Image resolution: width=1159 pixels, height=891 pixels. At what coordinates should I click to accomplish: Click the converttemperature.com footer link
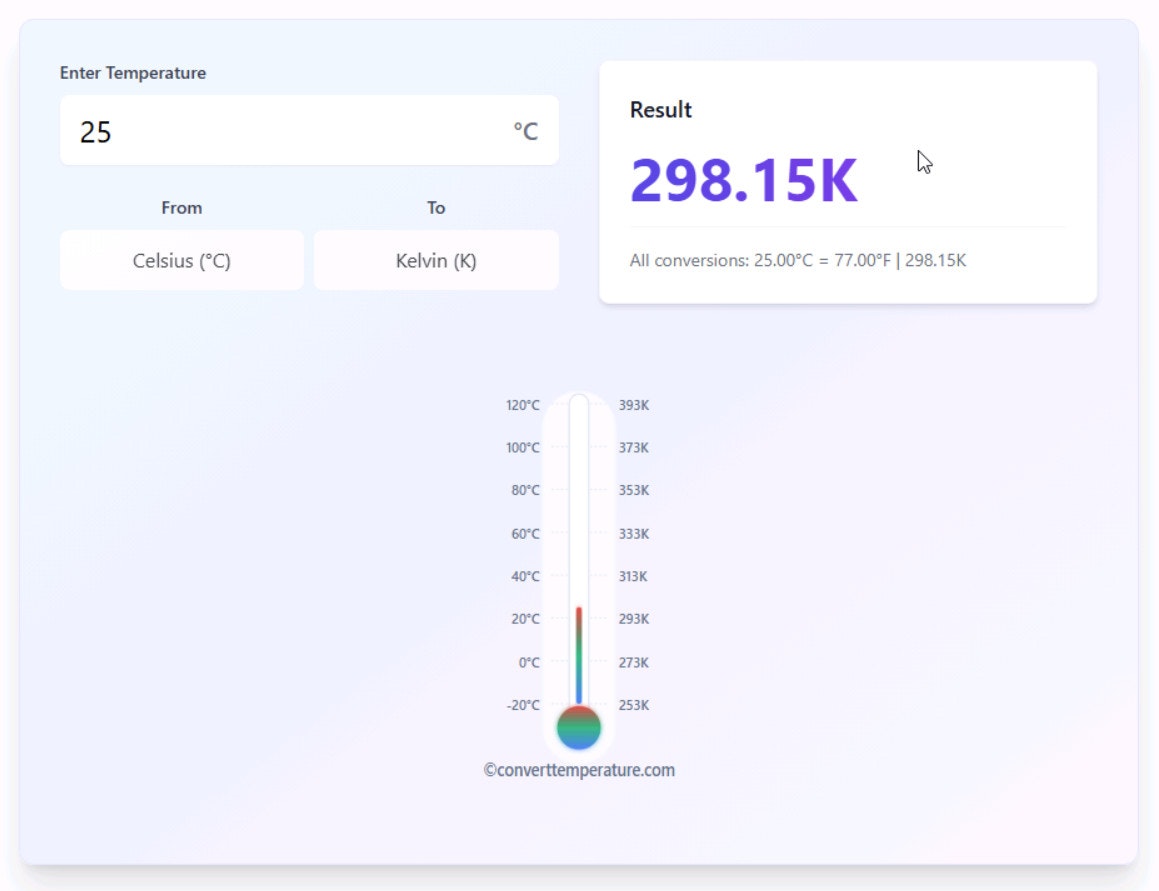pos(579,770)
